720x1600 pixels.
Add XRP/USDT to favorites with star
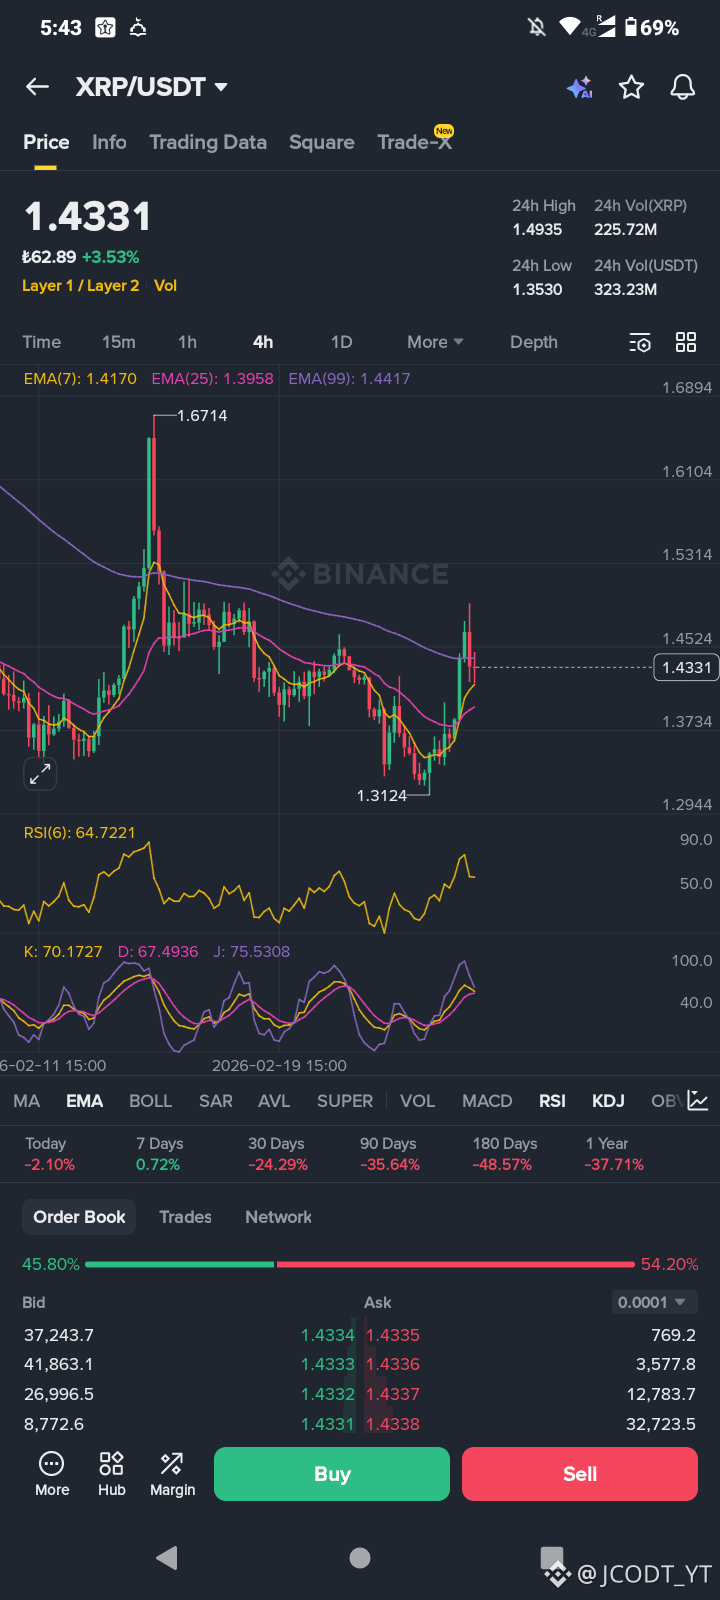pos(631,87)
